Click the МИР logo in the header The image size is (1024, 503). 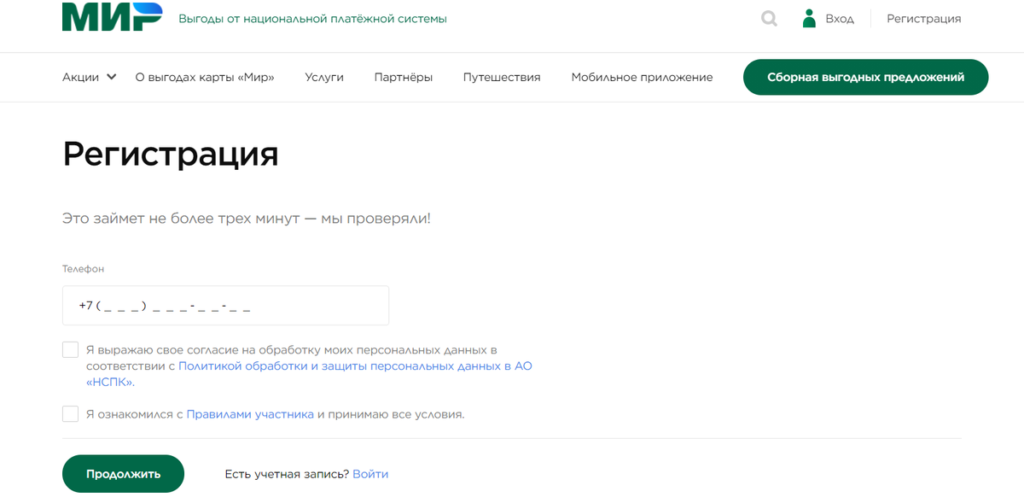pyautogui.click(x=110, y=18)
